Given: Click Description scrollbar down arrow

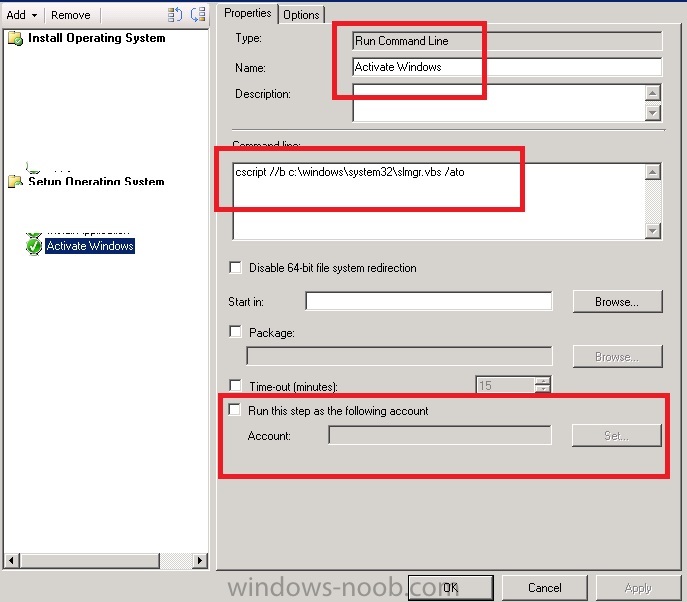Looking at the screenshot, I should click(653, 113).
